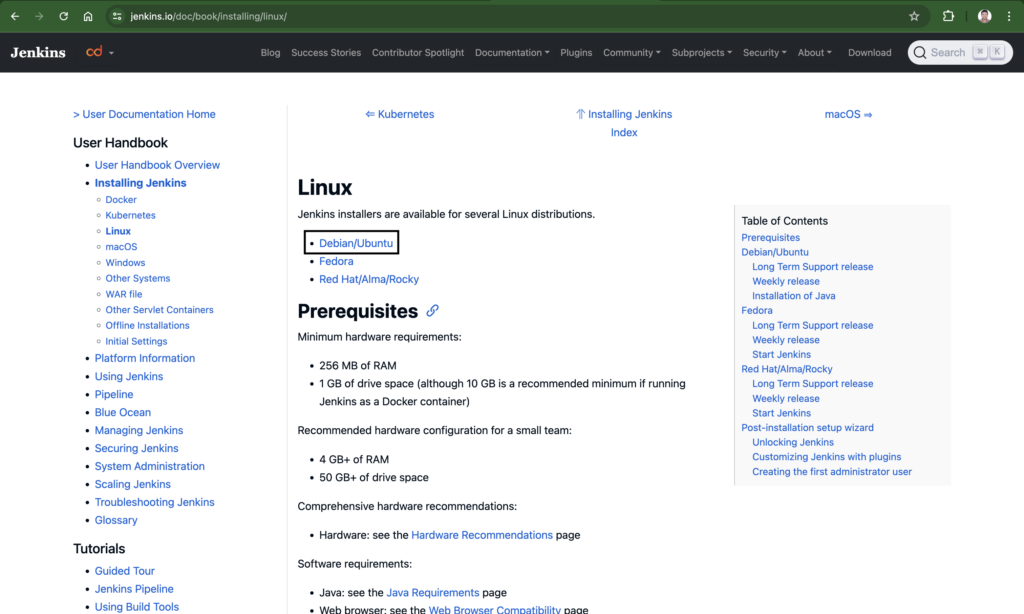Open the Security dropdown menu

(764, 52)
